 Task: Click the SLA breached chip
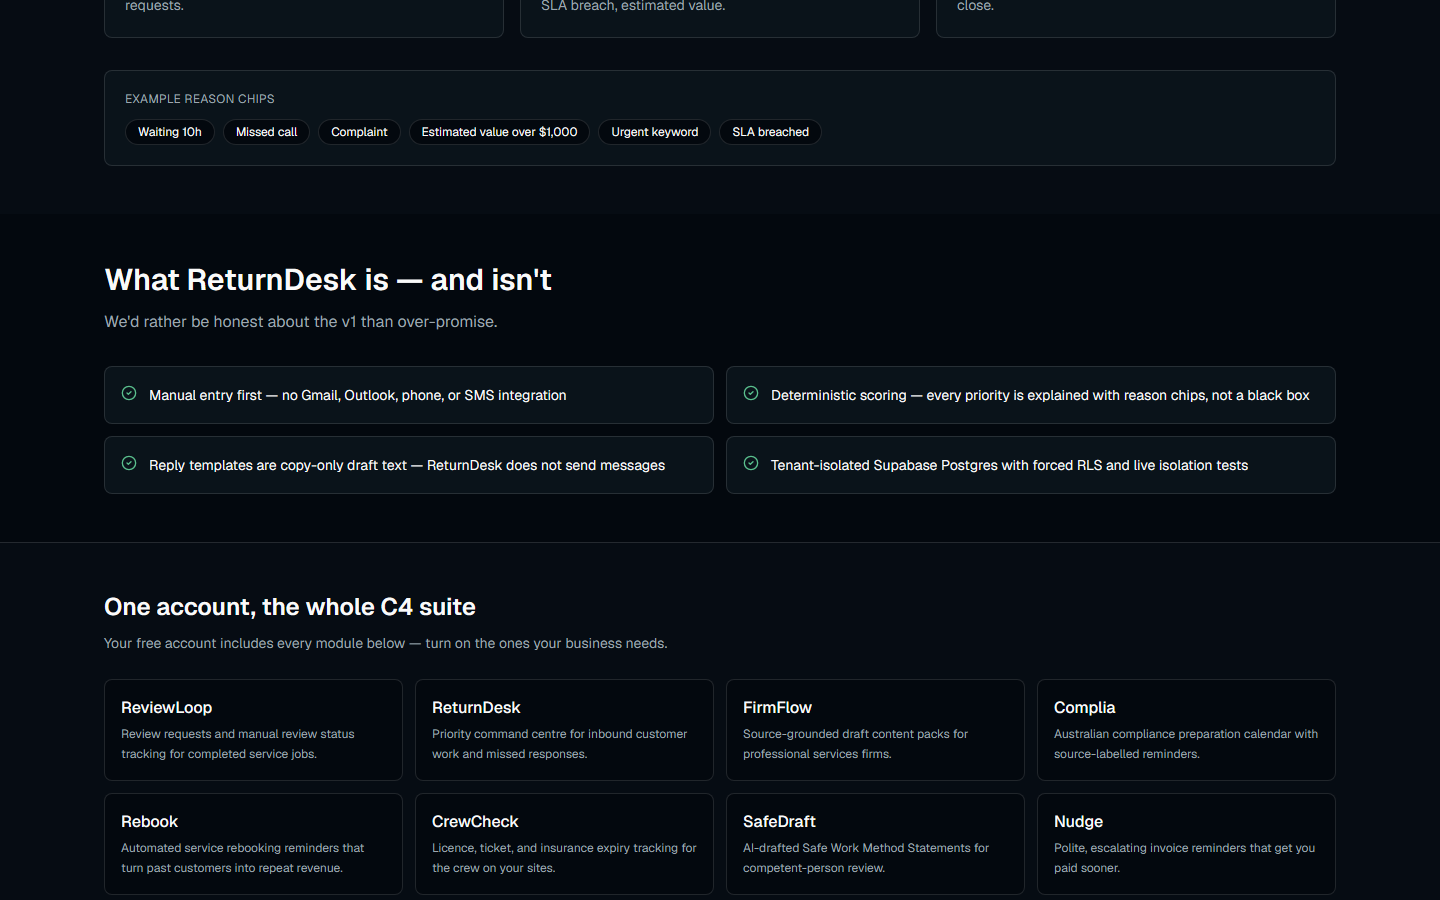point(770,132)
